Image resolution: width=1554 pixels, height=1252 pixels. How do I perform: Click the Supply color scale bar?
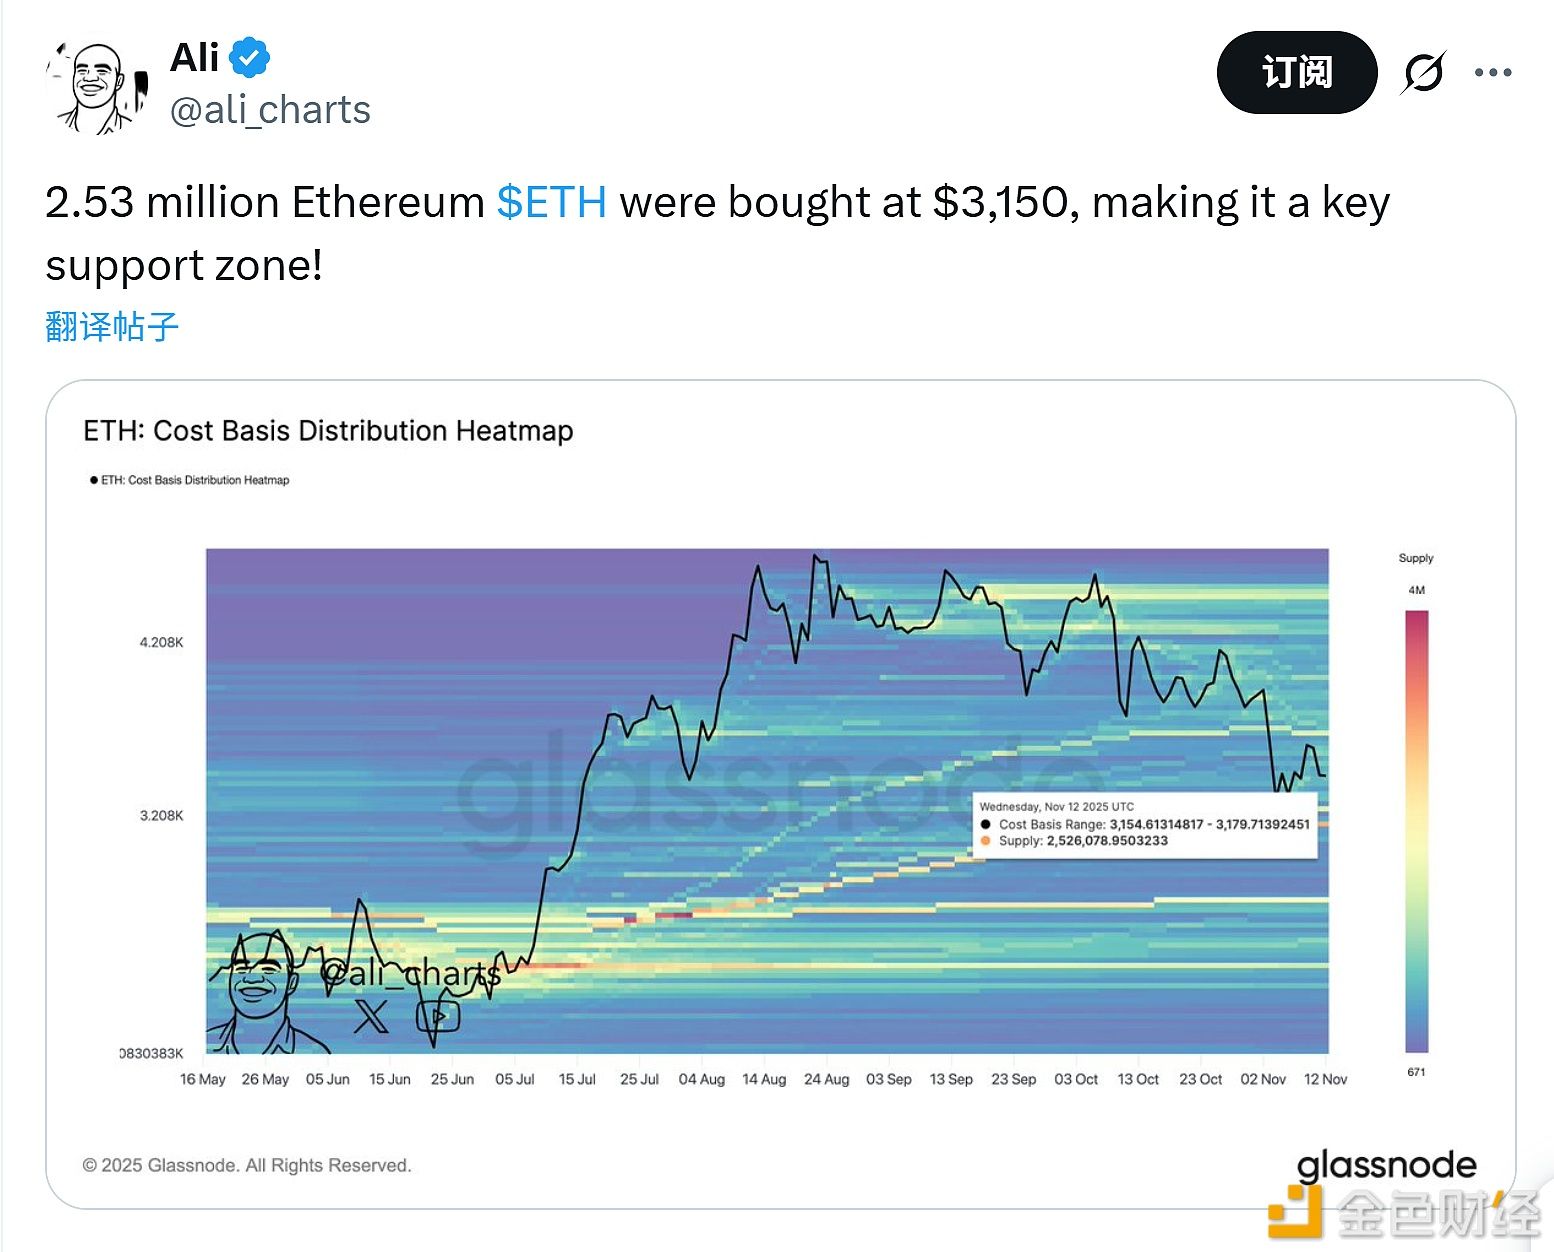coord(1416,830)
